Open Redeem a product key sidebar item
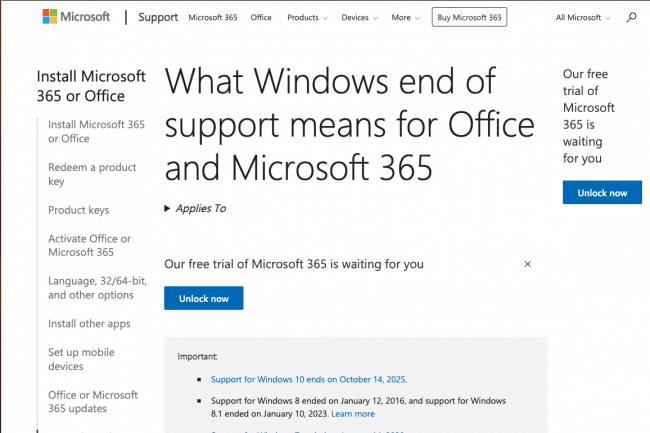The height and width of the screenshot is (433, 650). [x=92, y=174]
